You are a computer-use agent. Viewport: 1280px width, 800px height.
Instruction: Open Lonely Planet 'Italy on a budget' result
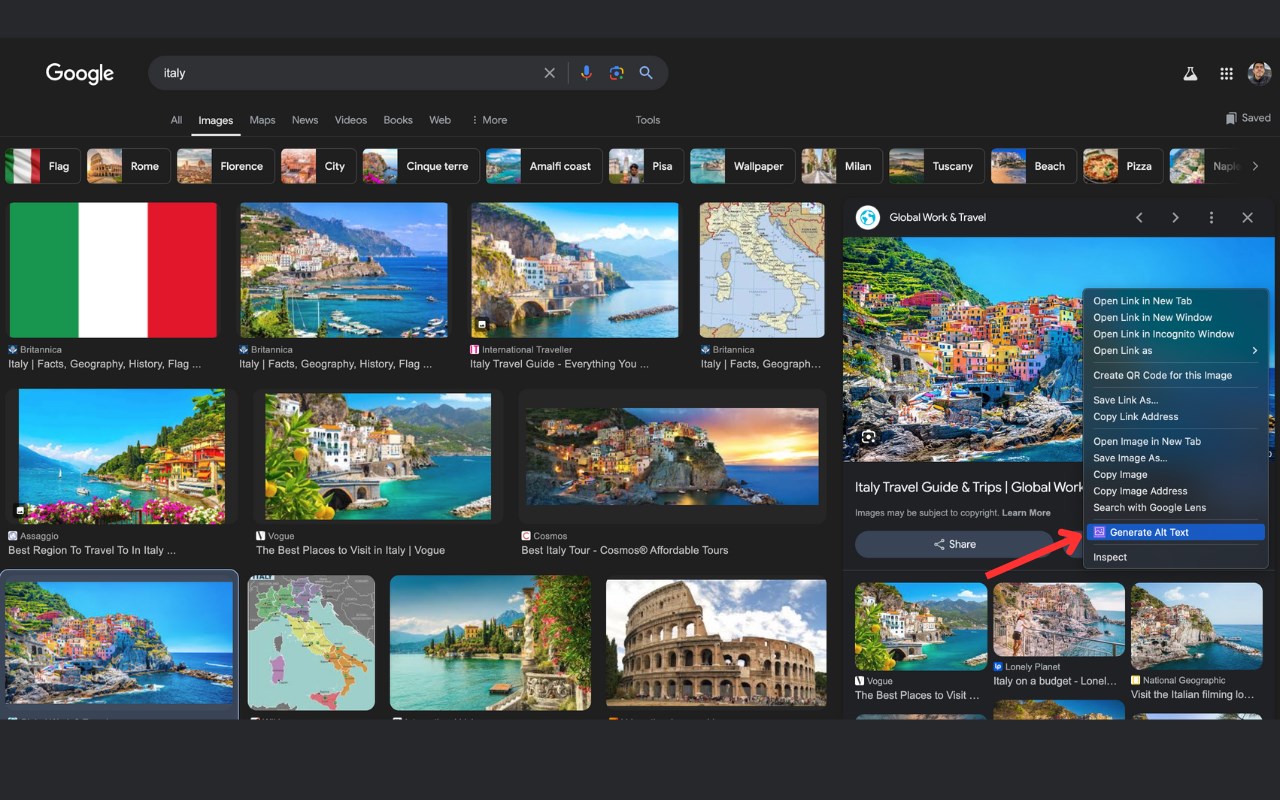tap(1058, 620)
